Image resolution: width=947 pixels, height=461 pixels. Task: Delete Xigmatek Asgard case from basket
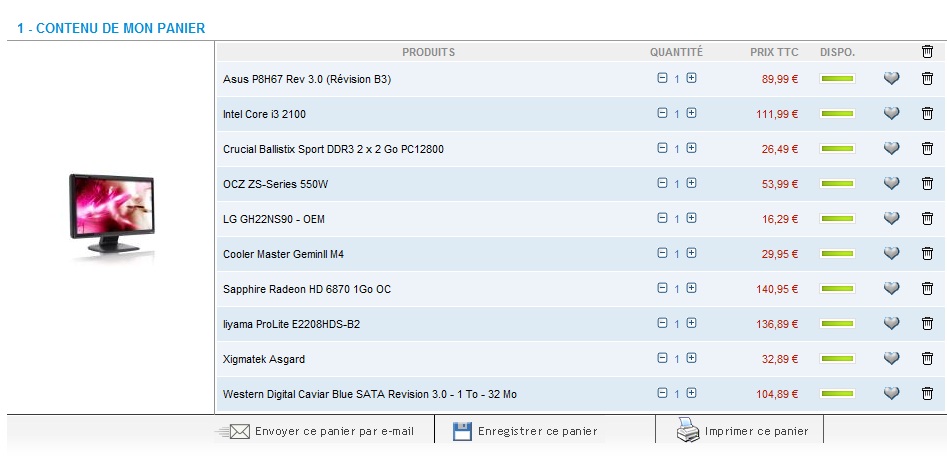(927, 359)
